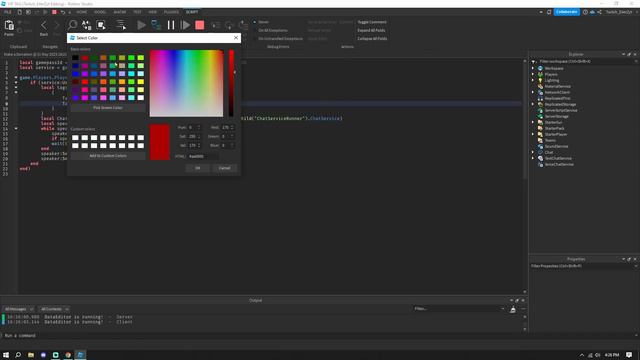Image resolution: width=640 pixels, height=360 pixels.
Task: Open the All Messages output dropdown
Action: [x=19, y=309]
